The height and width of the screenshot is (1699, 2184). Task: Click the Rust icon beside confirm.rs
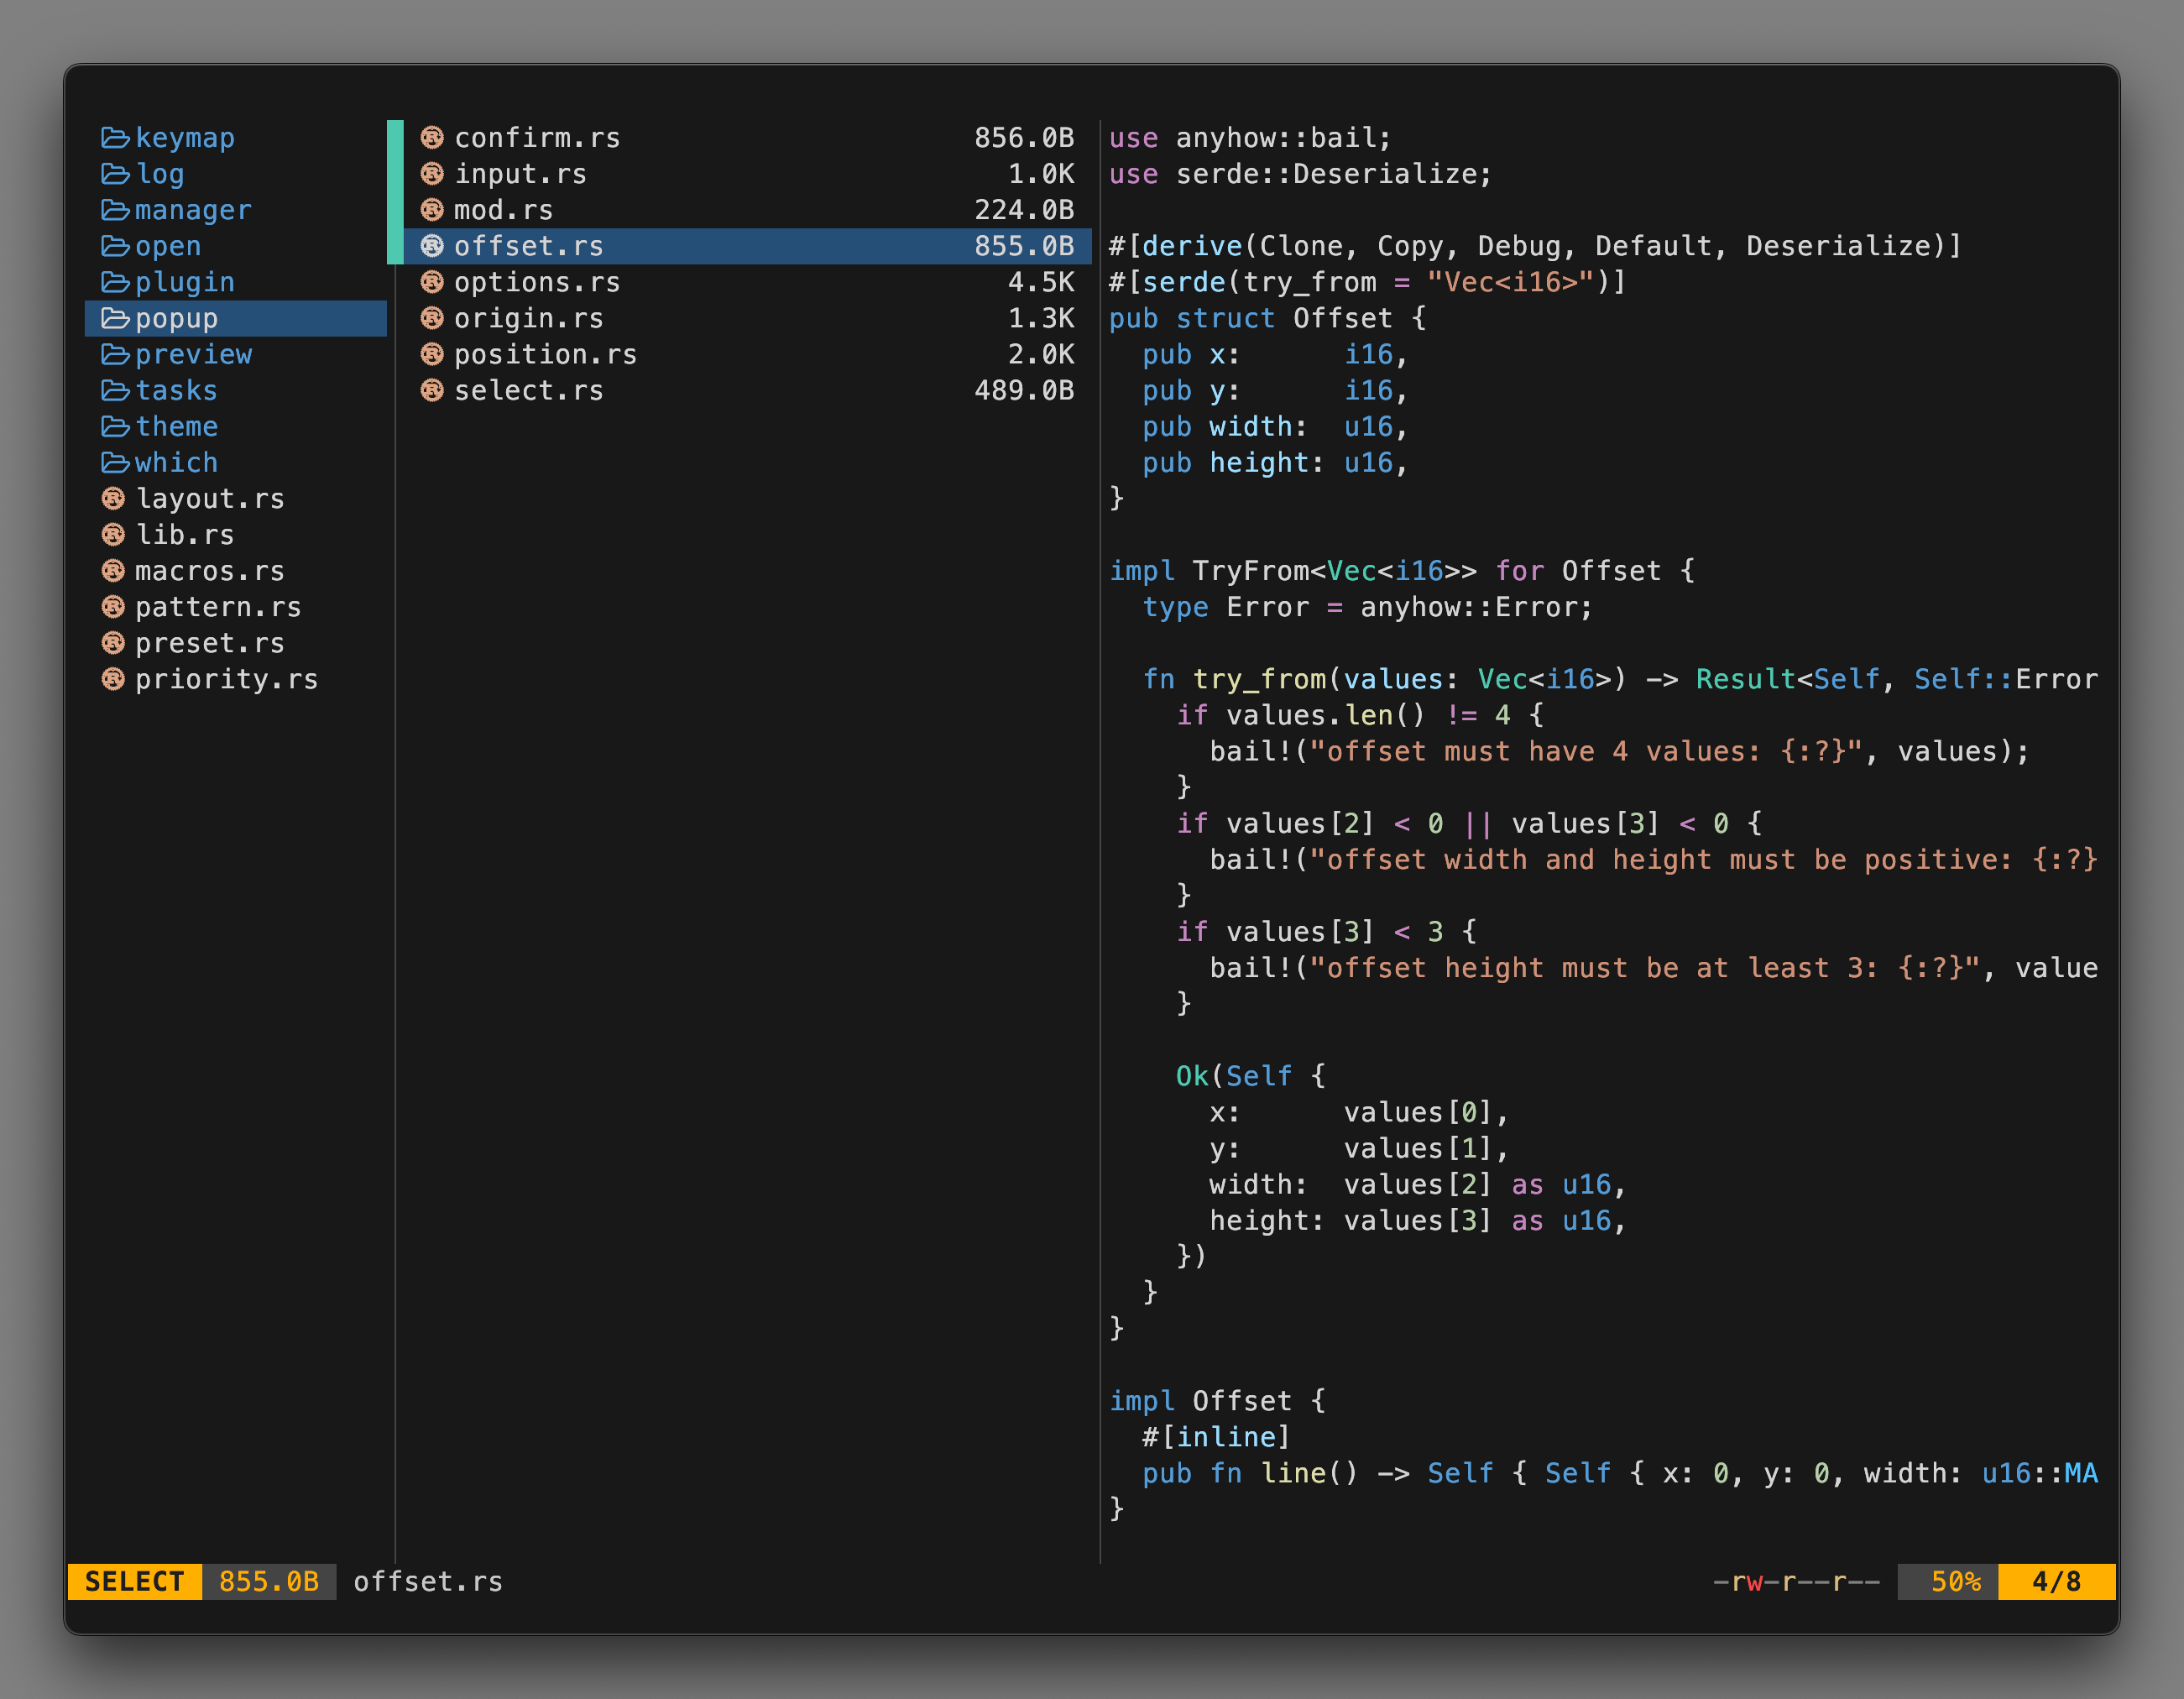tap(432, 139)
